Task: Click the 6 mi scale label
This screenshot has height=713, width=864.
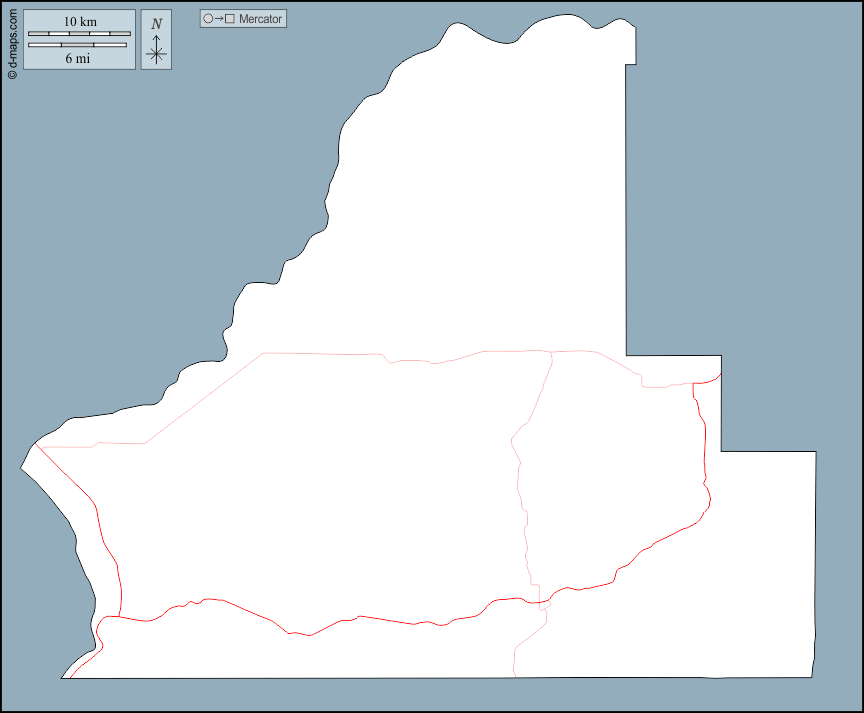Action: tap(78, 58)
